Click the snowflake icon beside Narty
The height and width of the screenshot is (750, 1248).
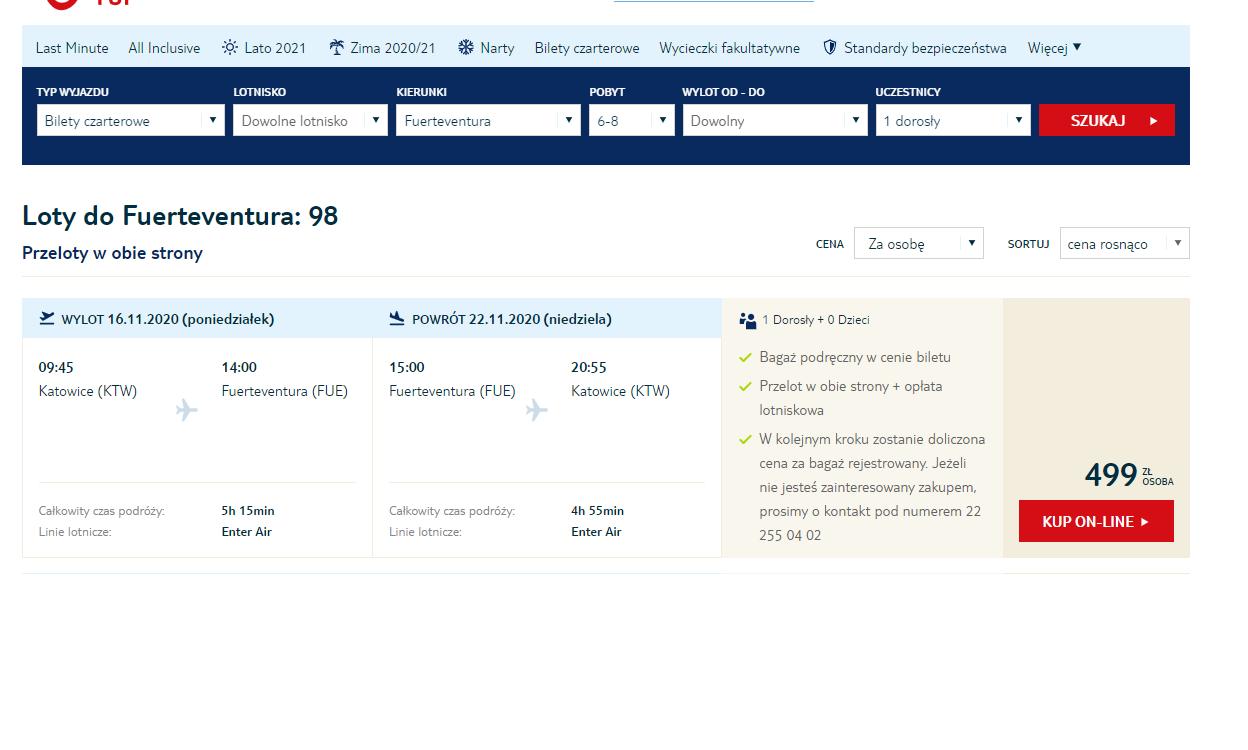(466, 47)
